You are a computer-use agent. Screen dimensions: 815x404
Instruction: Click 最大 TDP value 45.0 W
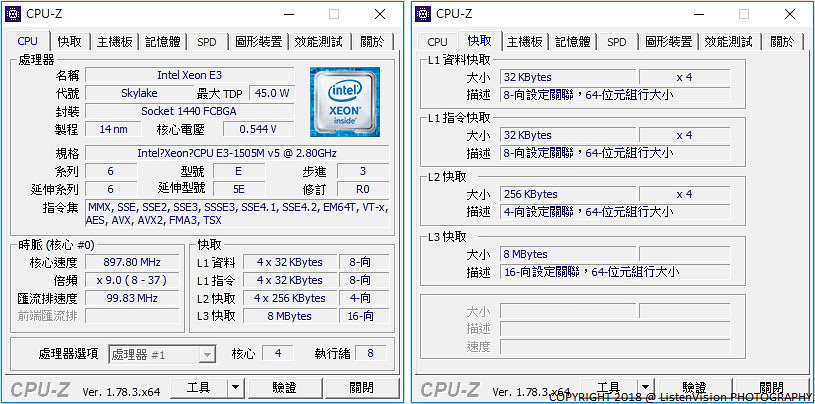pyautogui.click(x=272, y=93)
